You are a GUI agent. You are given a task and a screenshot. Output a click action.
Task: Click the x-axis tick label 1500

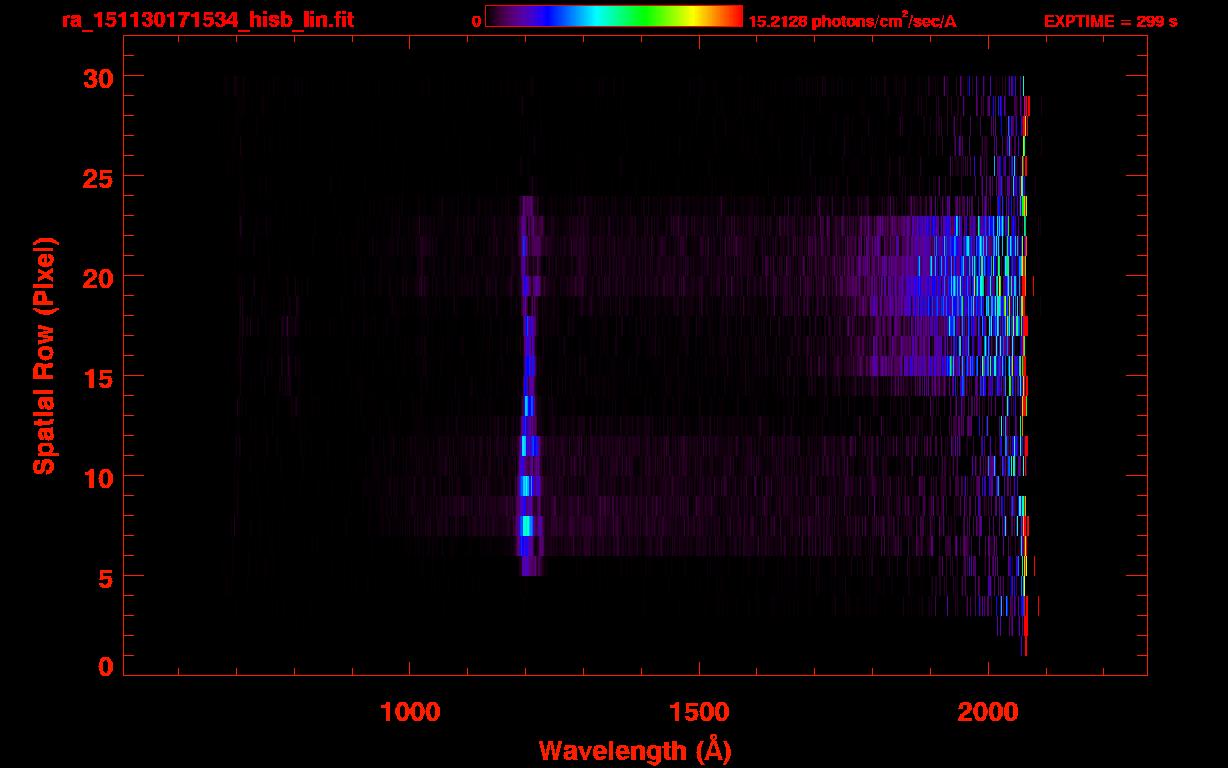coord(699,711)
